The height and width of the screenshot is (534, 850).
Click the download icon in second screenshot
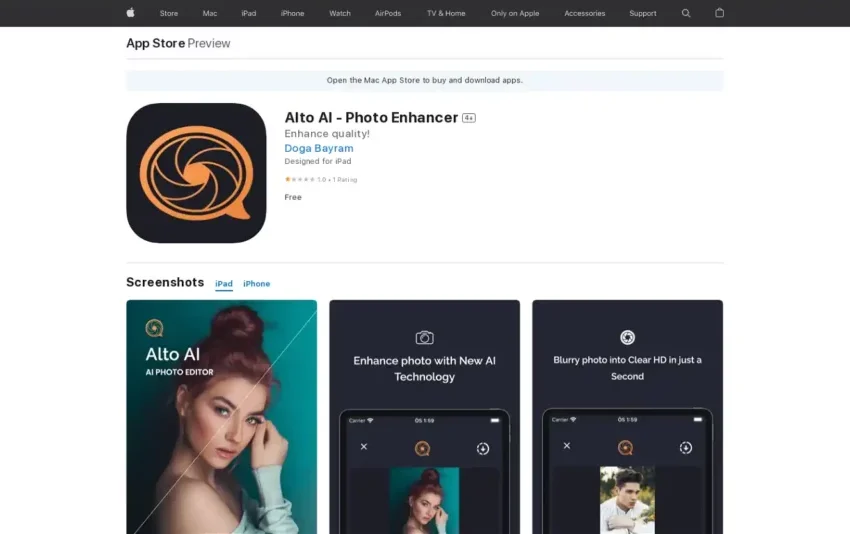[483, 448]
